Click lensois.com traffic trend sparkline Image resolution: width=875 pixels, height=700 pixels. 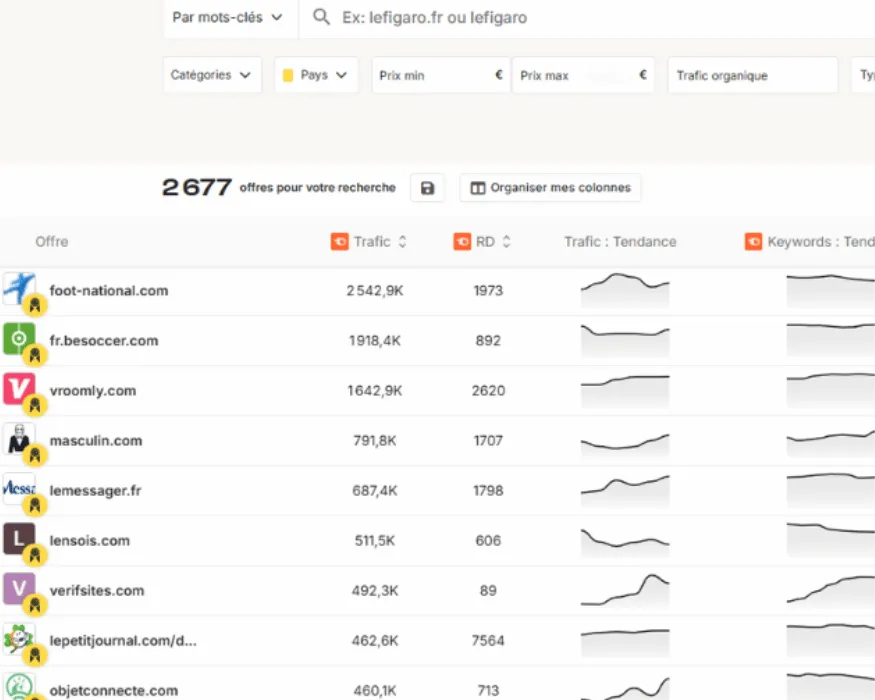[x=625, y=541]
